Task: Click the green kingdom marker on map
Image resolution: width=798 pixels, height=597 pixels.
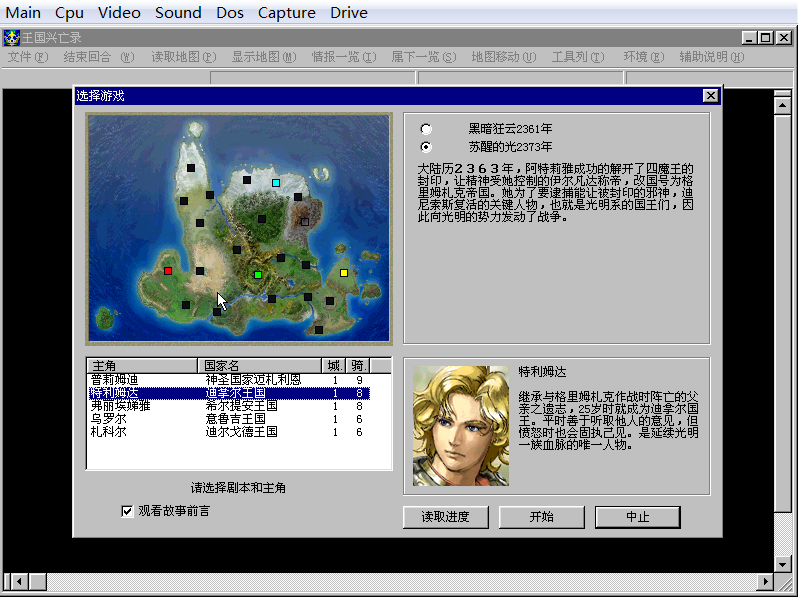Action: pos(258,275)
